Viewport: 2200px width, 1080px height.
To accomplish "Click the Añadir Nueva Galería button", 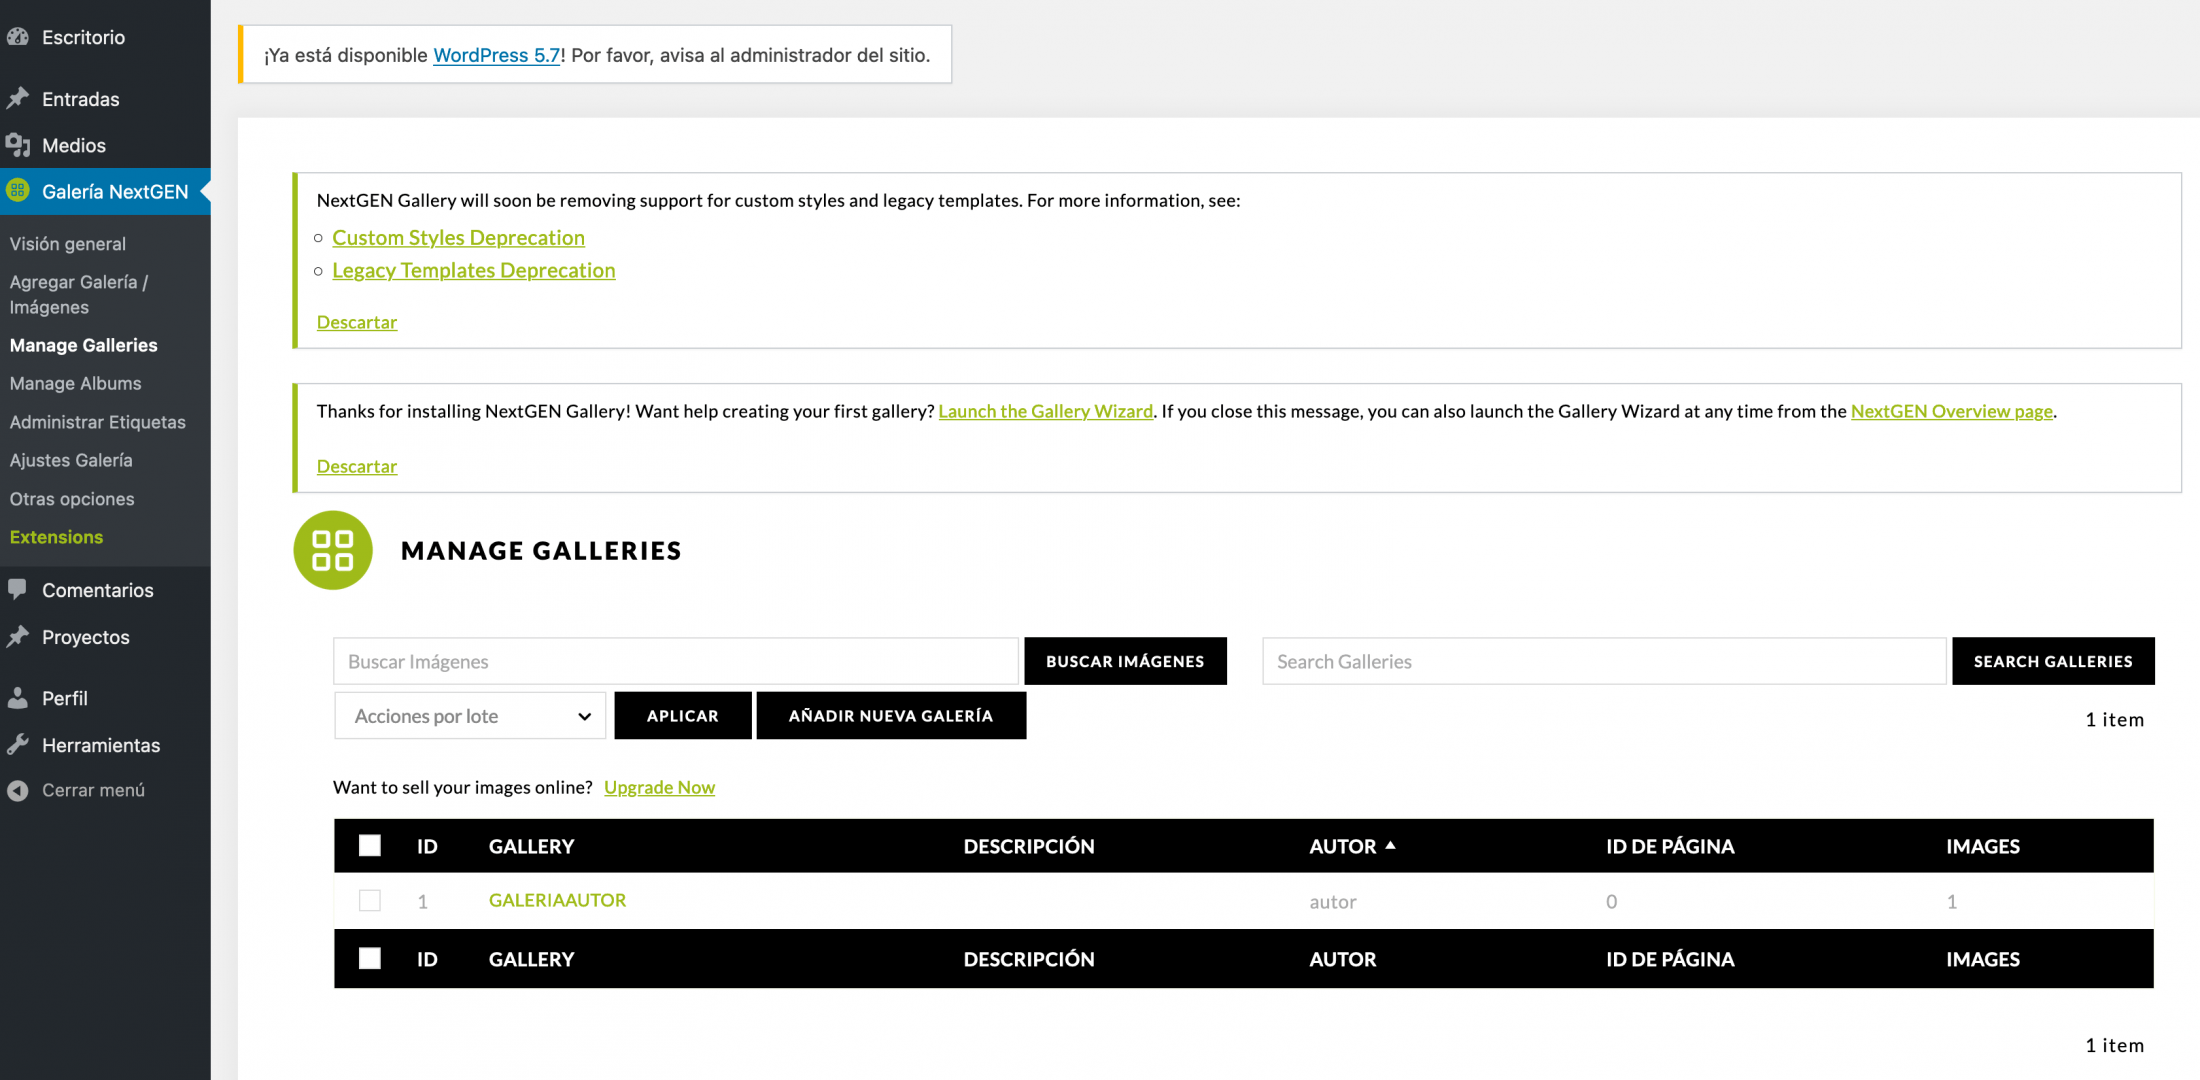I will click(x=891, y=716).
